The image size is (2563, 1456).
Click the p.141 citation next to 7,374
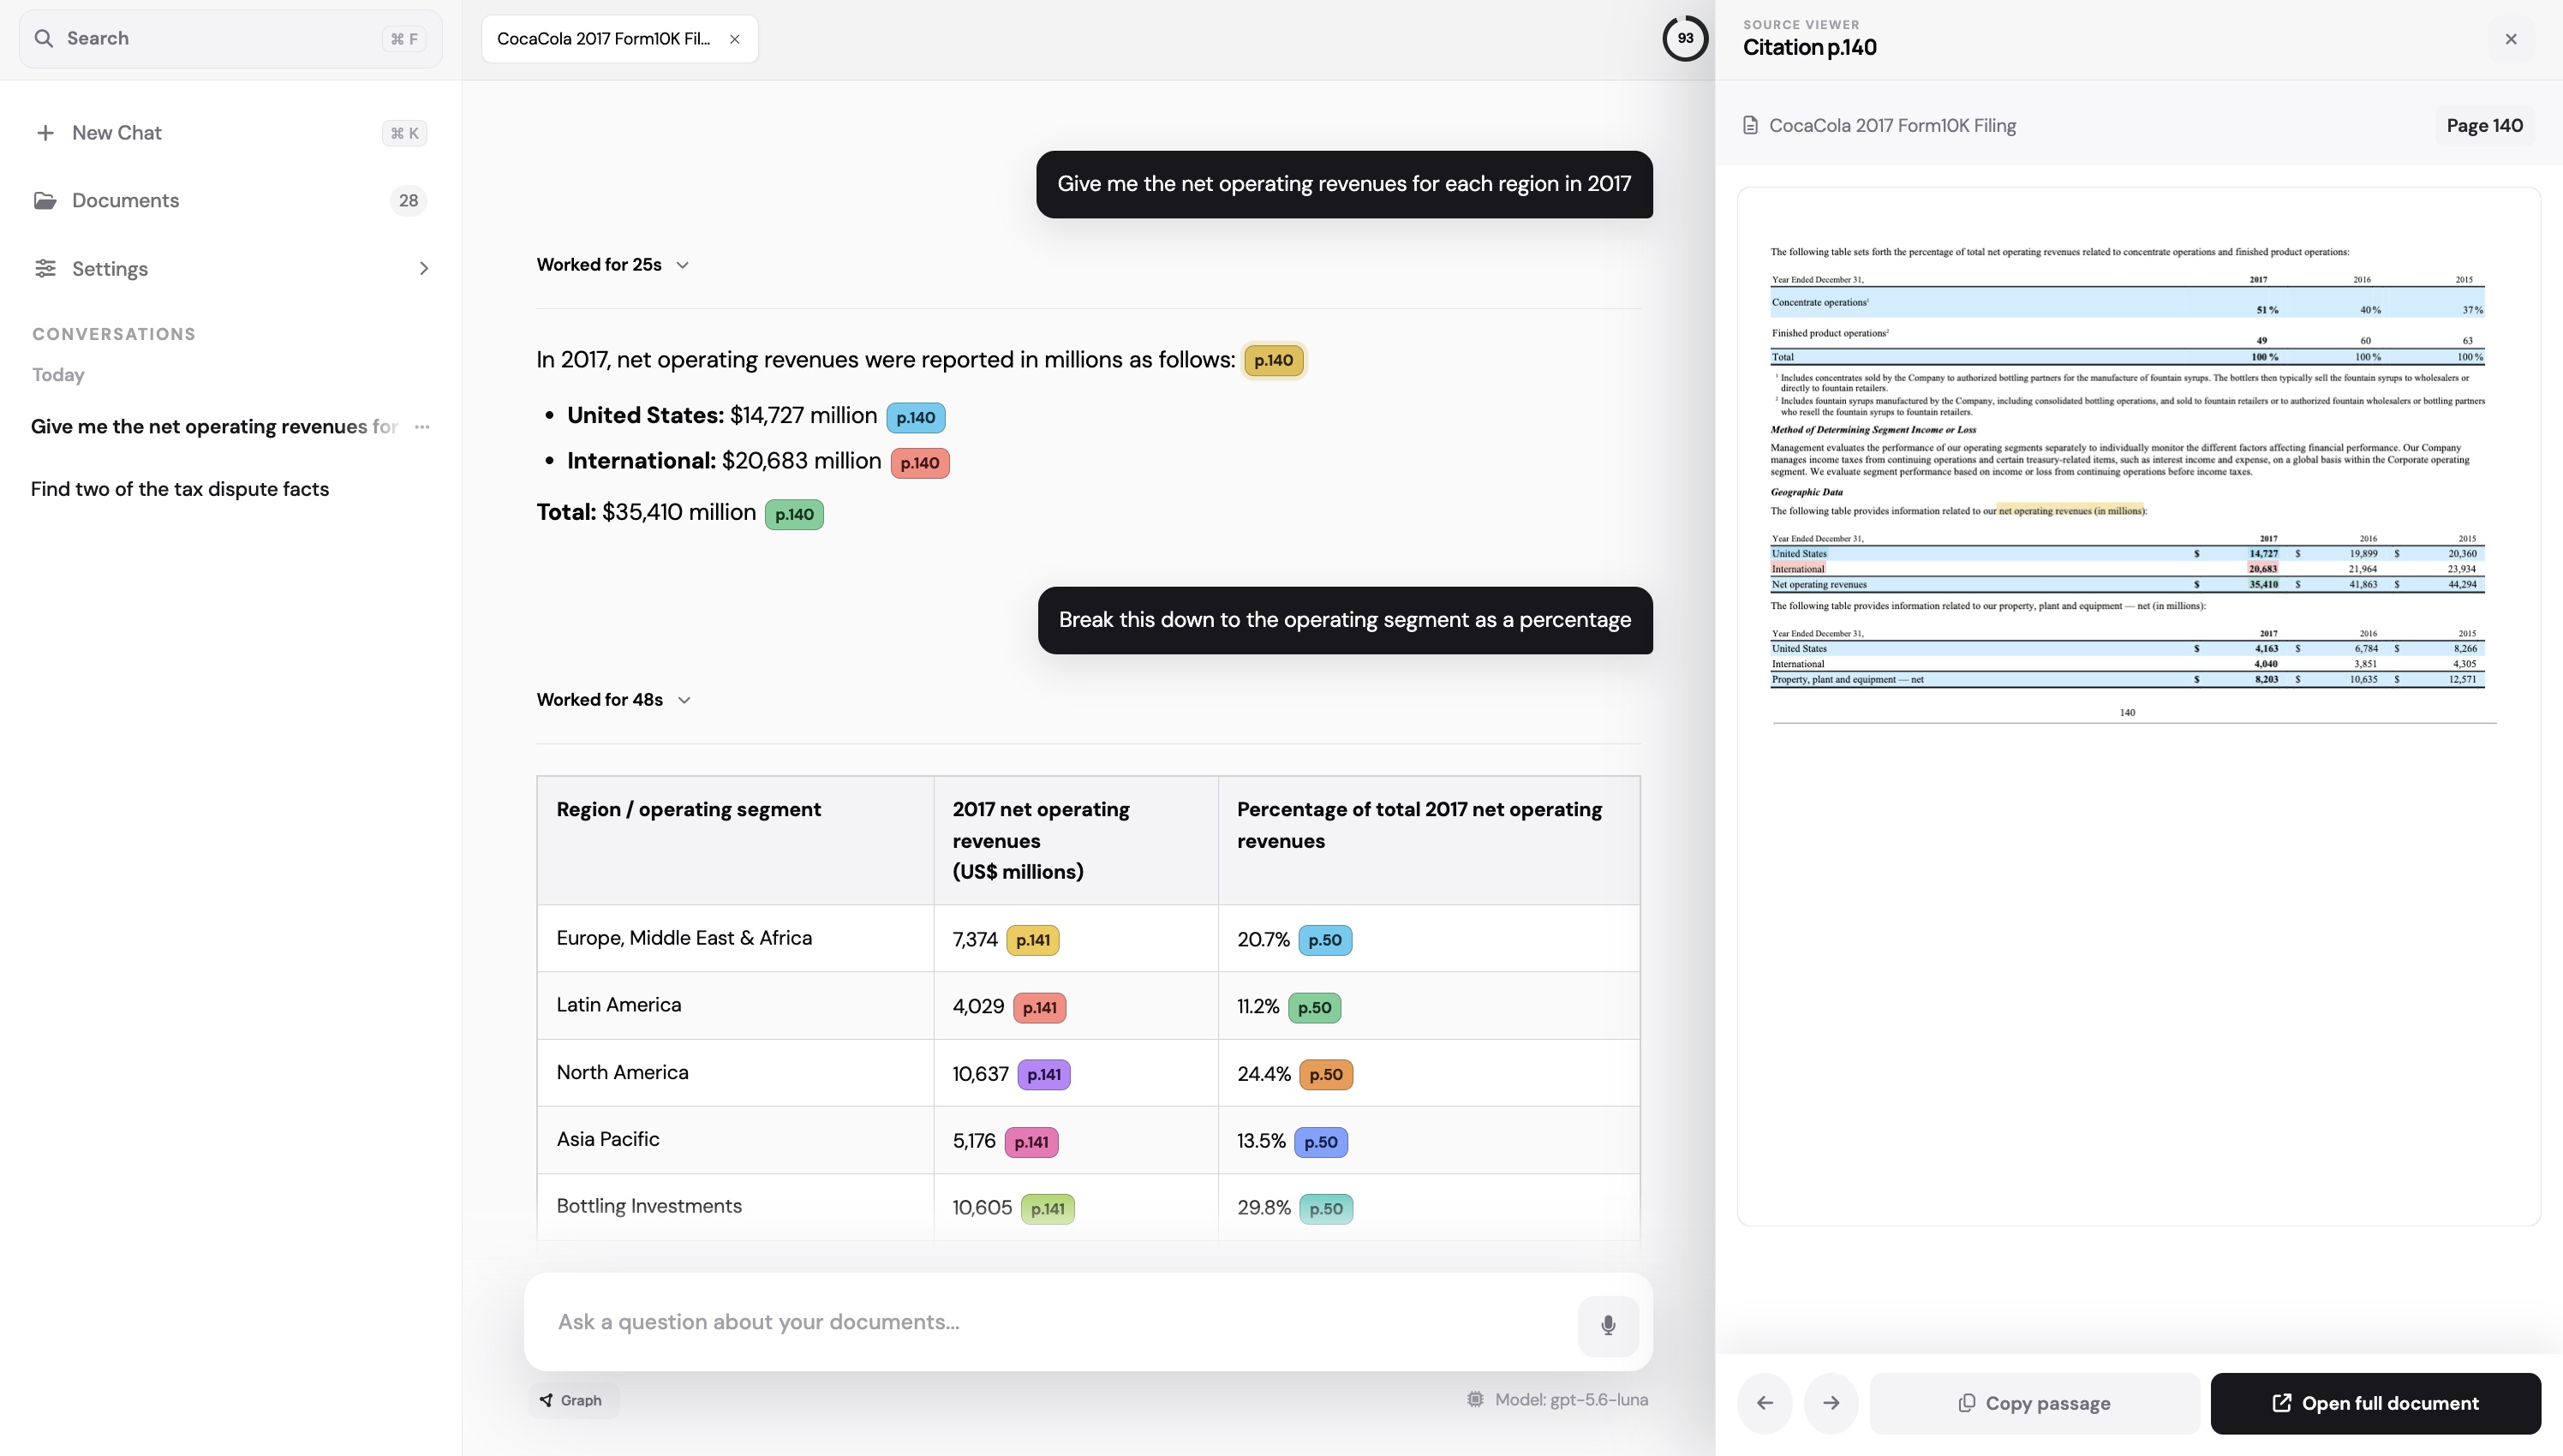click(x=1033, y=940)
